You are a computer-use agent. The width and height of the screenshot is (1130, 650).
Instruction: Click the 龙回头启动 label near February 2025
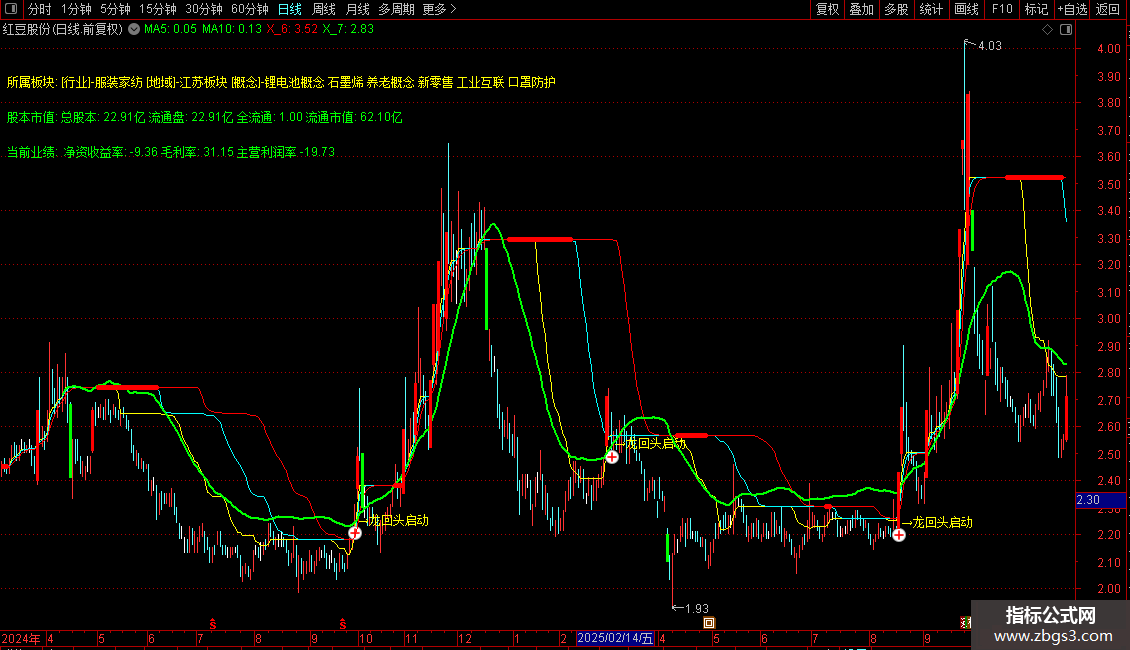(656, 443)
